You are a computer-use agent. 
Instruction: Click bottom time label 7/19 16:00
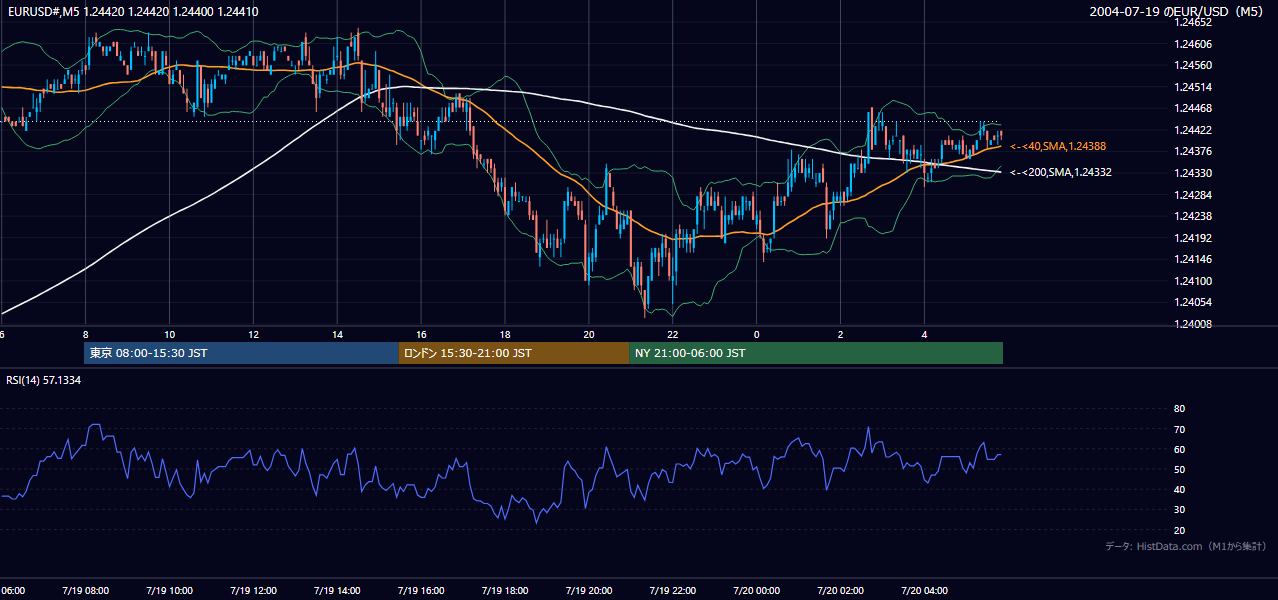[421, 590]
